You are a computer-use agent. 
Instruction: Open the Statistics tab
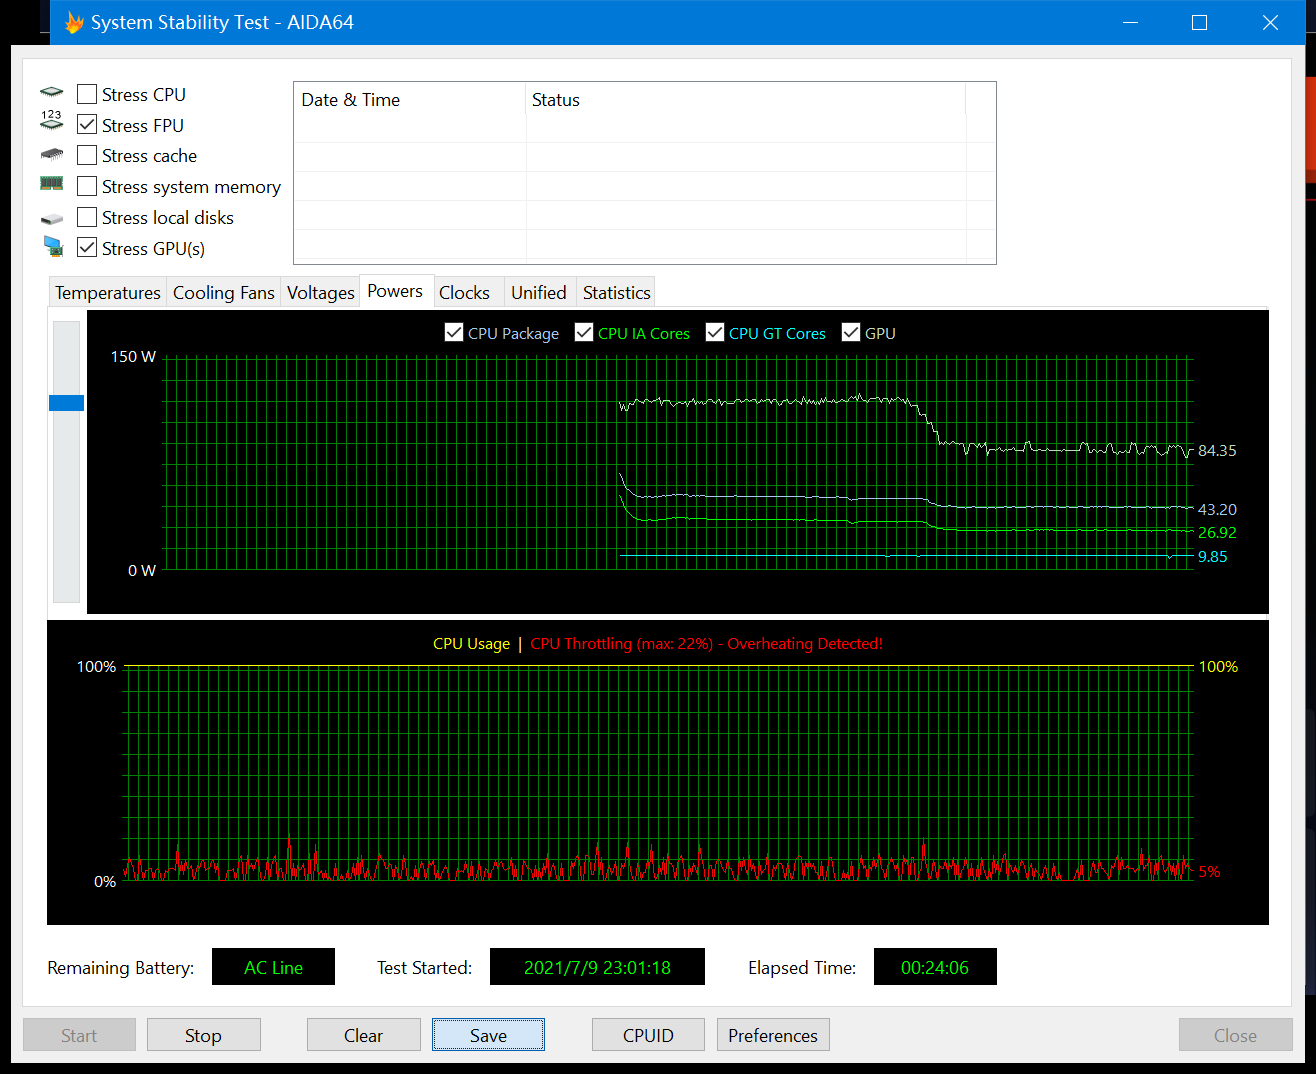pyautogui.click(x=616, y=292)
